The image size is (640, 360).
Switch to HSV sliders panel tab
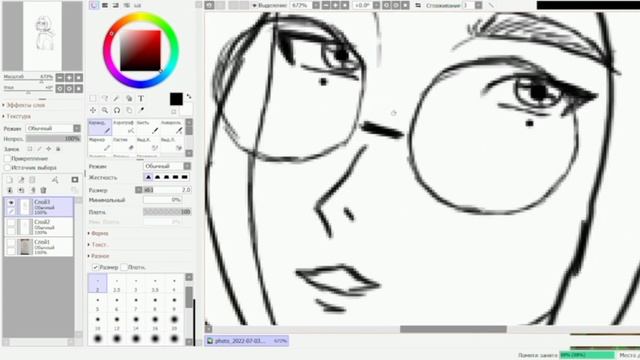point(116,5)
